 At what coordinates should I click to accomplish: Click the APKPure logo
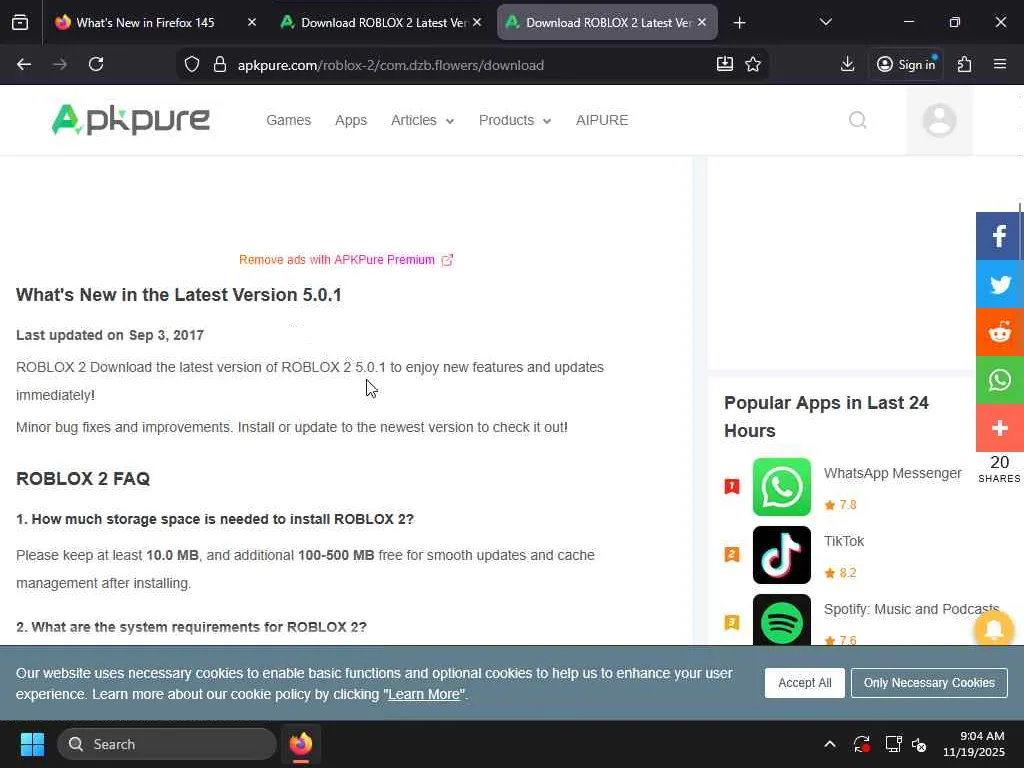[131, 120]
